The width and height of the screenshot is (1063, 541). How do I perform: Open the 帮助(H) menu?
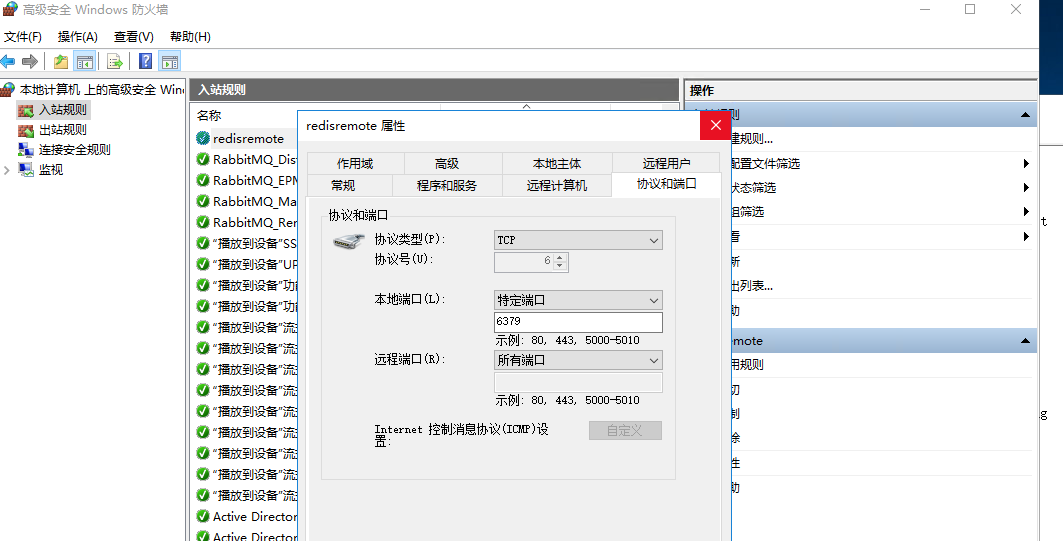190,37
